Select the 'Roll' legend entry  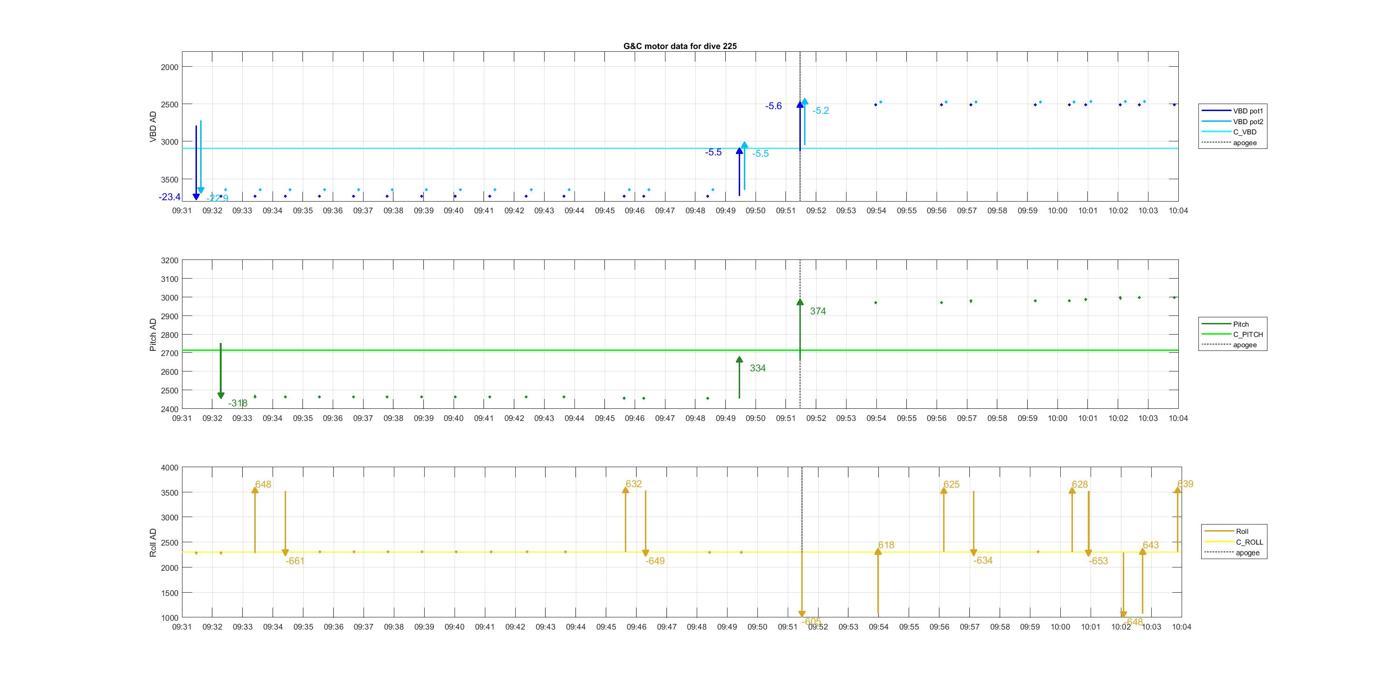(x=1227, y=531)
